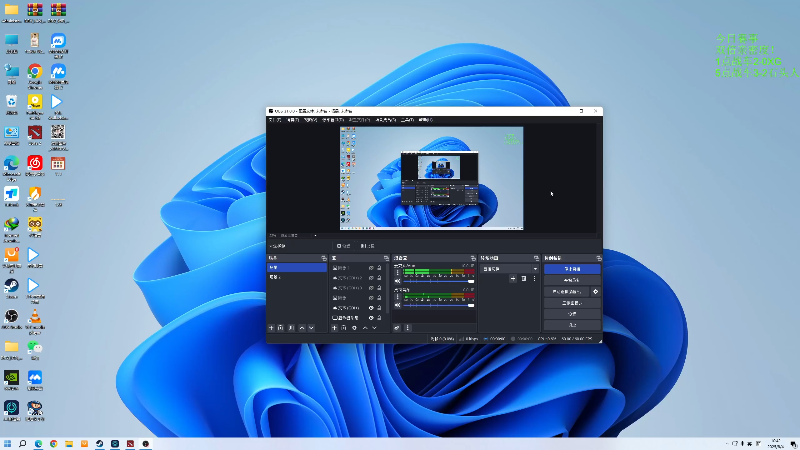Toggle visibility eye of top source row
Image resolution: width=800 pixels, height=450 pixels.
(x=371, y=268)
